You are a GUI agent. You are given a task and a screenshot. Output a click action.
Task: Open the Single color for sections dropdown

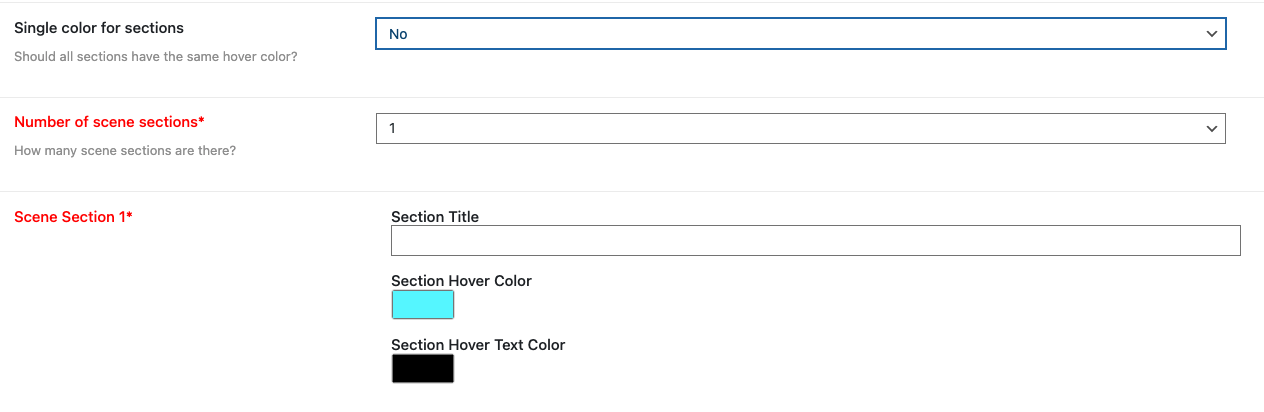click(800, 33)
